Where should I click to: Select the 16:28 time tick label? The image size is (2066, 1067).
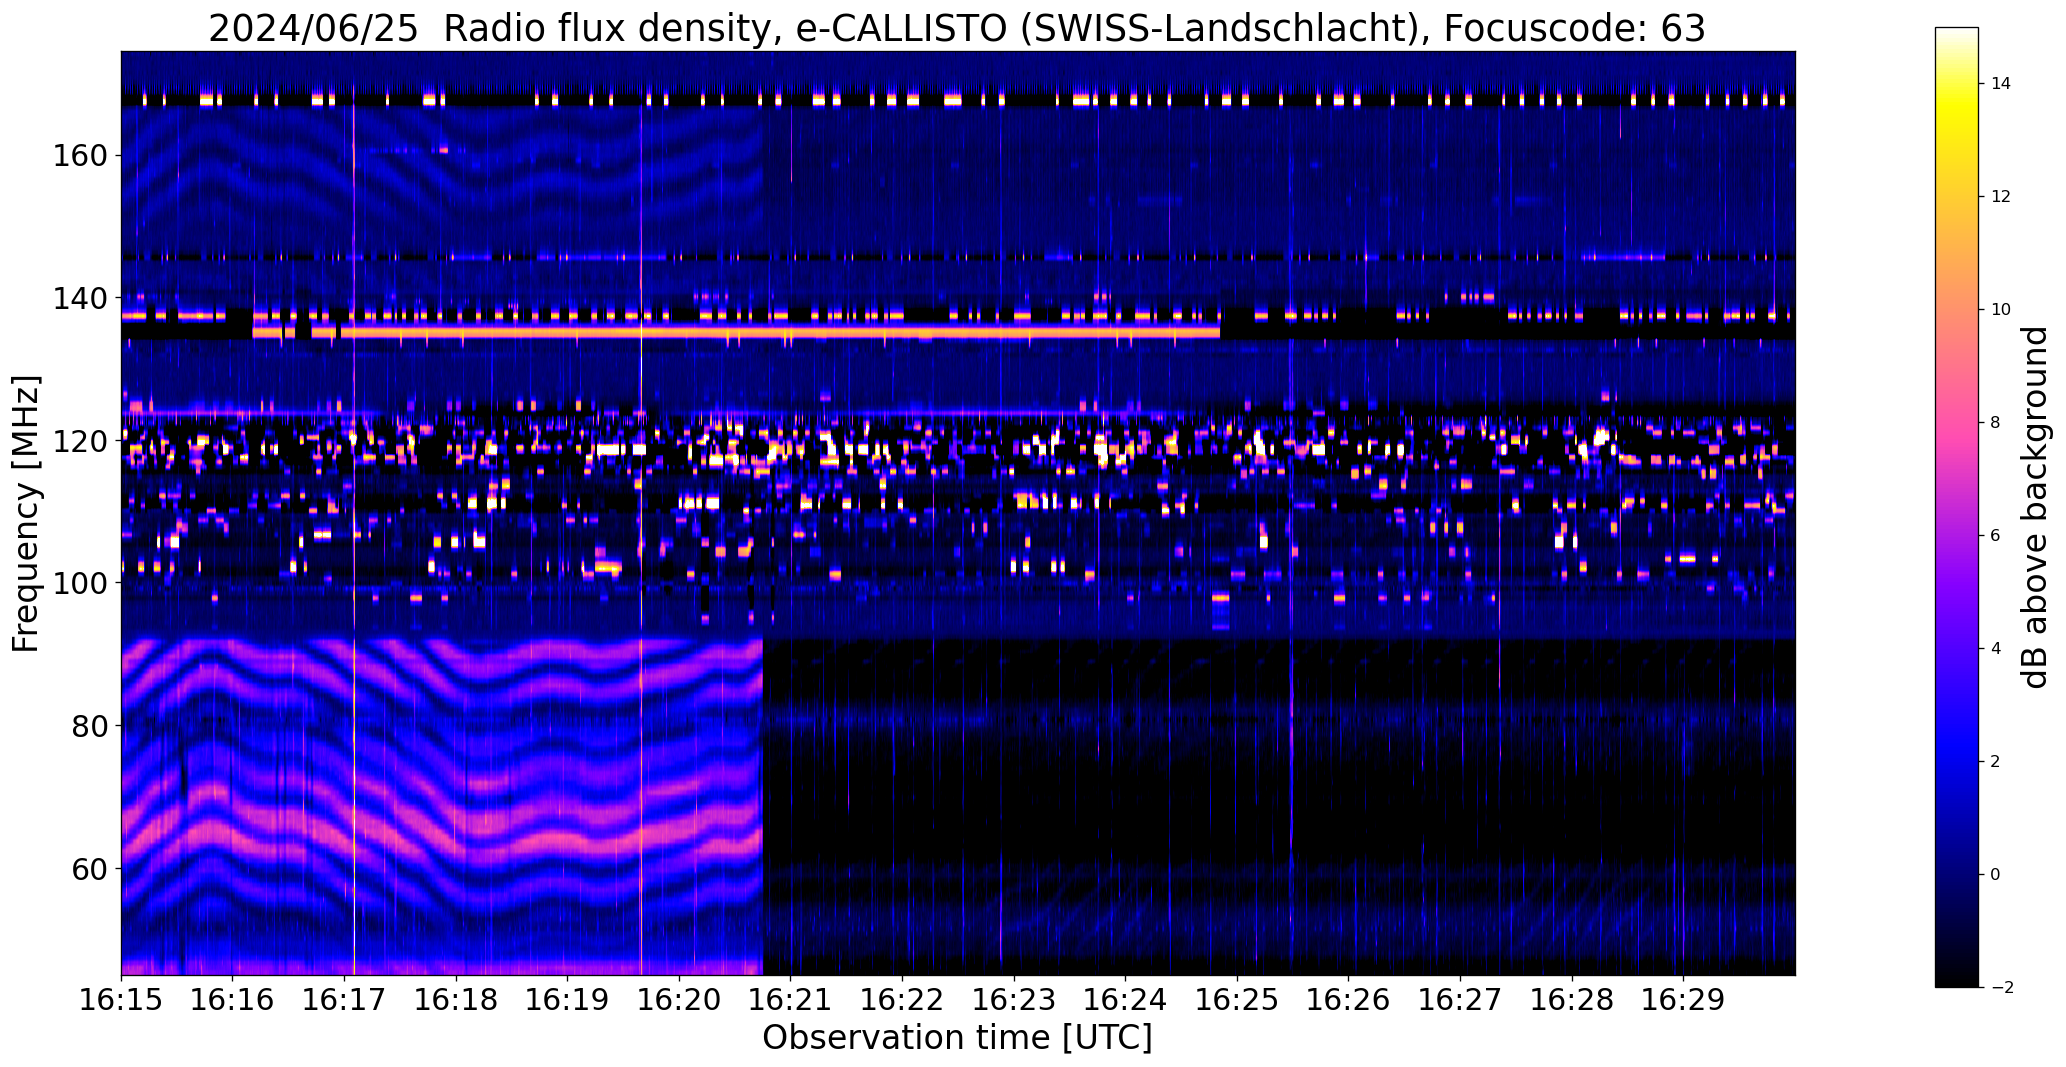1573,999
